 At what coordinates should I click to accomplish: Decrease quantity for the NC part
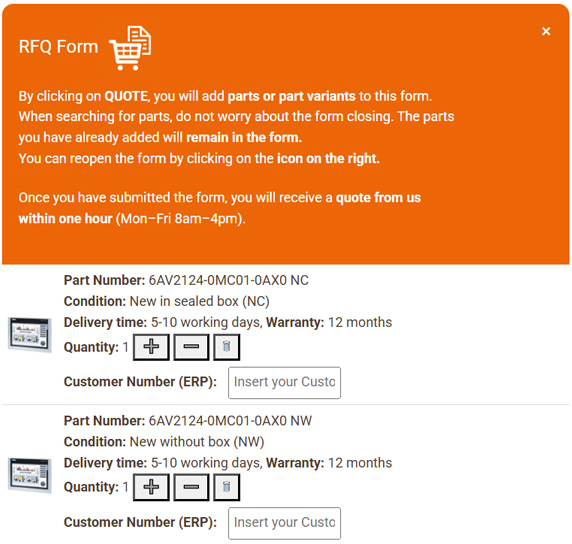[191, 347]
